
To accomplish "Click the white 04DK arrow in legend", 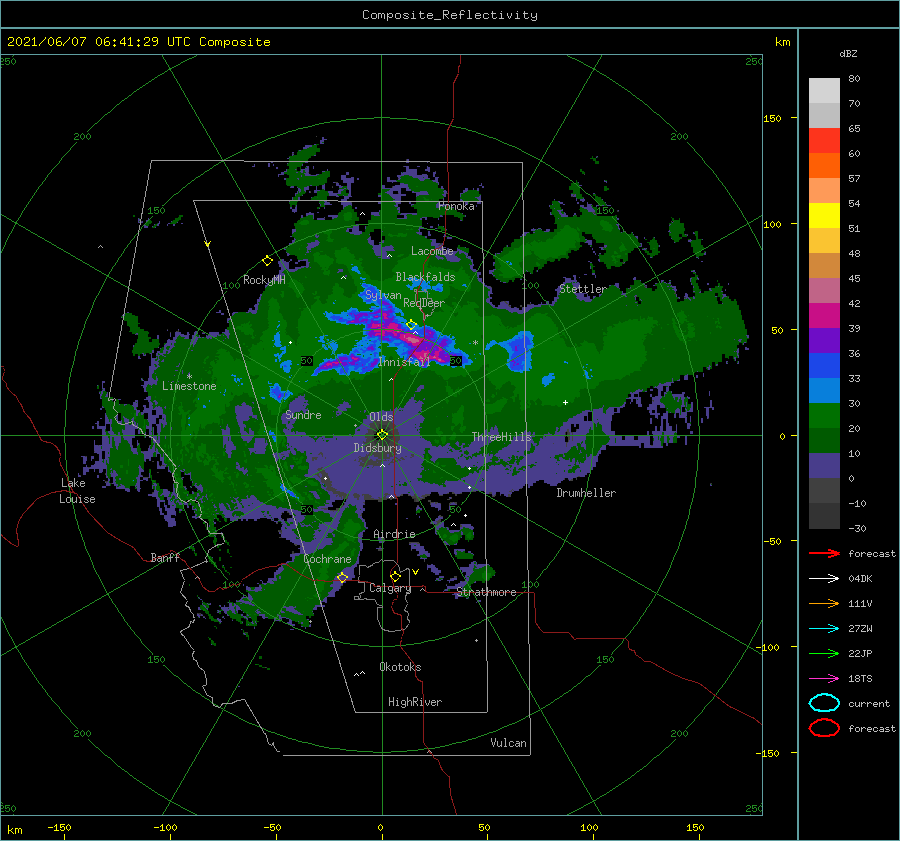I will pyautogui.click(x=824, y=579).
